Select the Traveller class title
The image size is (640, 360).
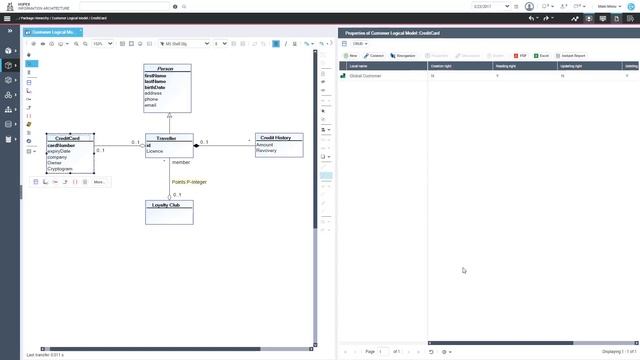166,138
